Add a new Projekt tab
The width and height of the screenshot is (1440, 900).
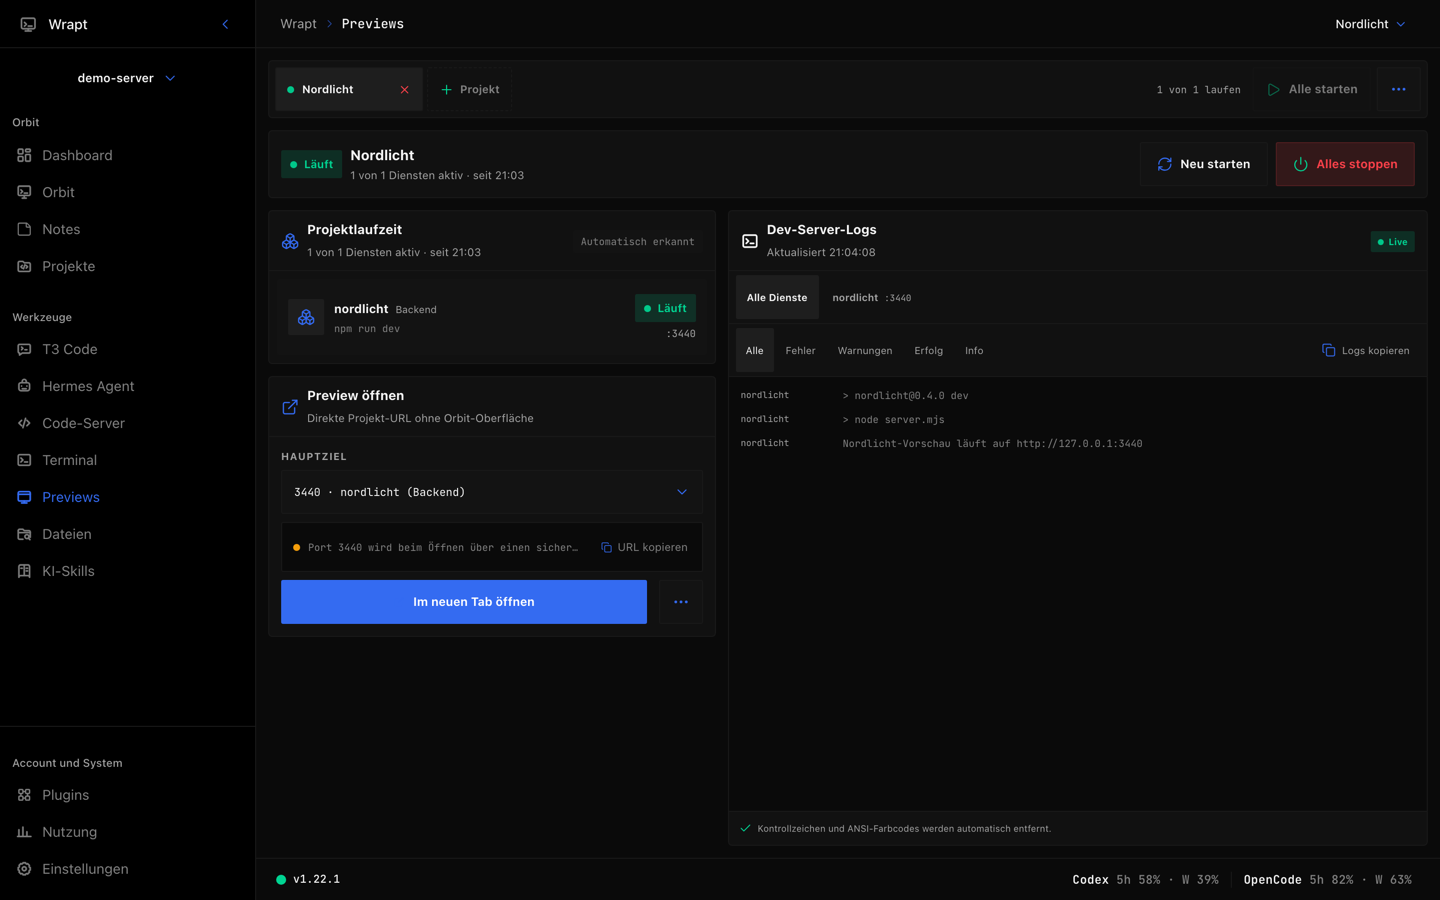470,89
